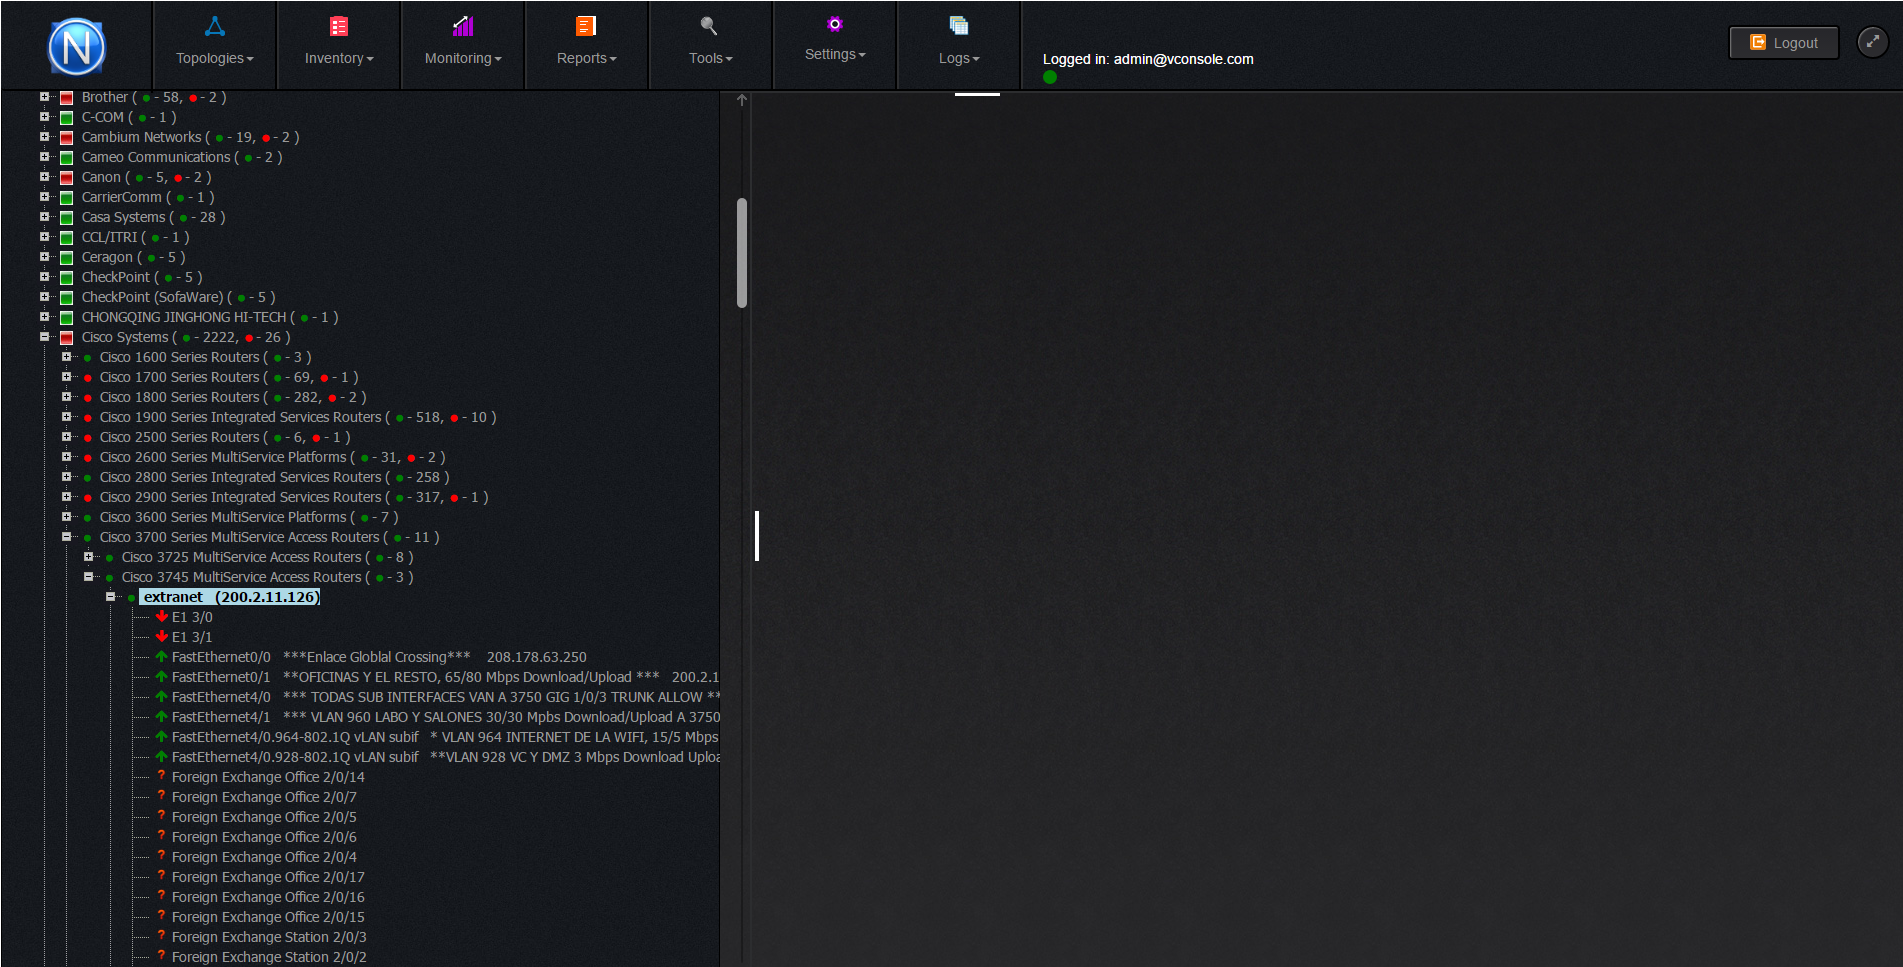This screenshot has height=967, width=1903.
Task: Select CCL/ITRI vendor
Action: click(x=135, y=237)
